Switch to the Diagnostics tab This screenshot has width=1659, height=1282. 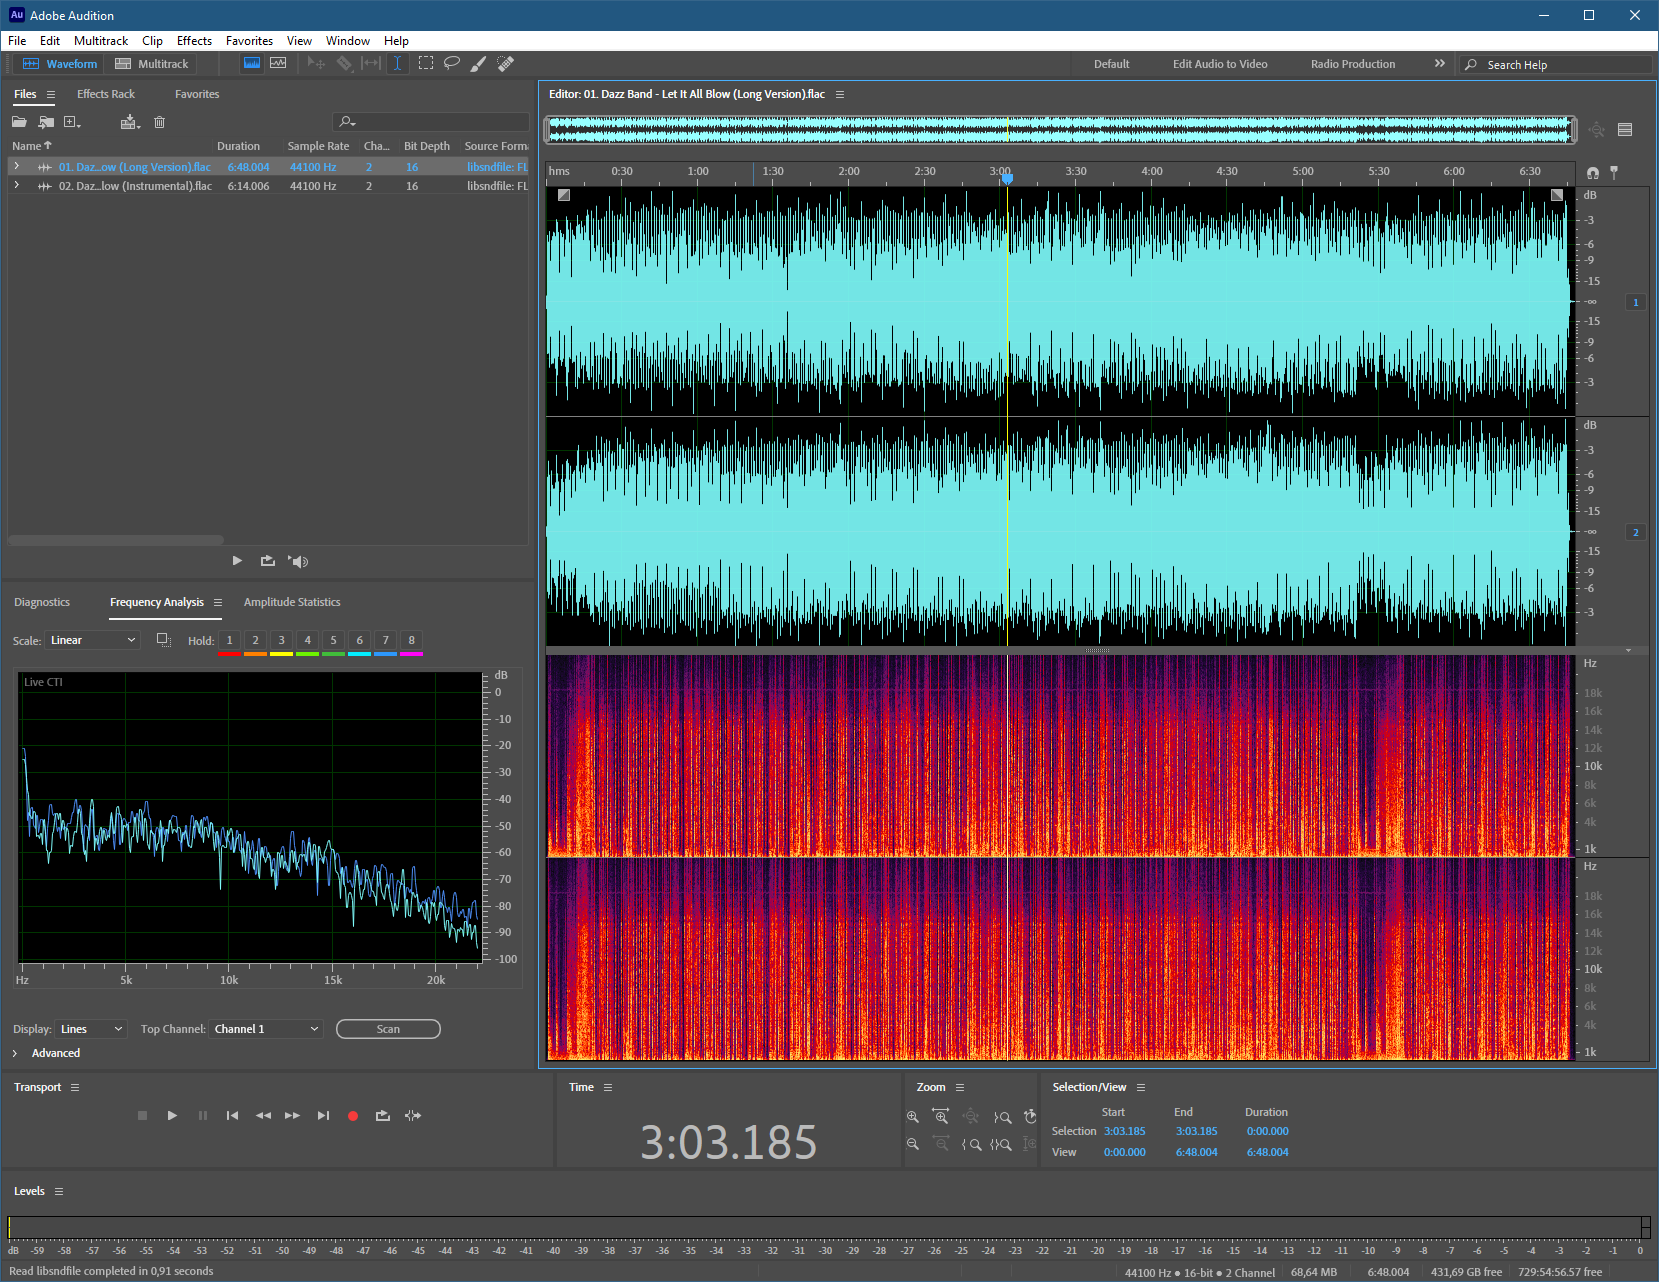[x=42, y=602]
